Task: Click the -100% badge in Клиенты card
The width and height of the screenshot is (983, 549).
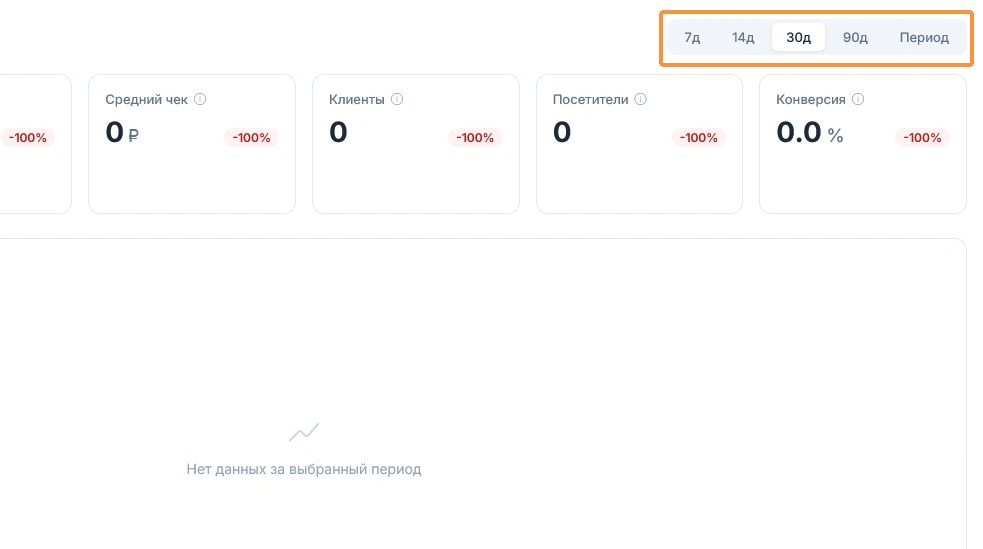Action: tap(475, 138)
